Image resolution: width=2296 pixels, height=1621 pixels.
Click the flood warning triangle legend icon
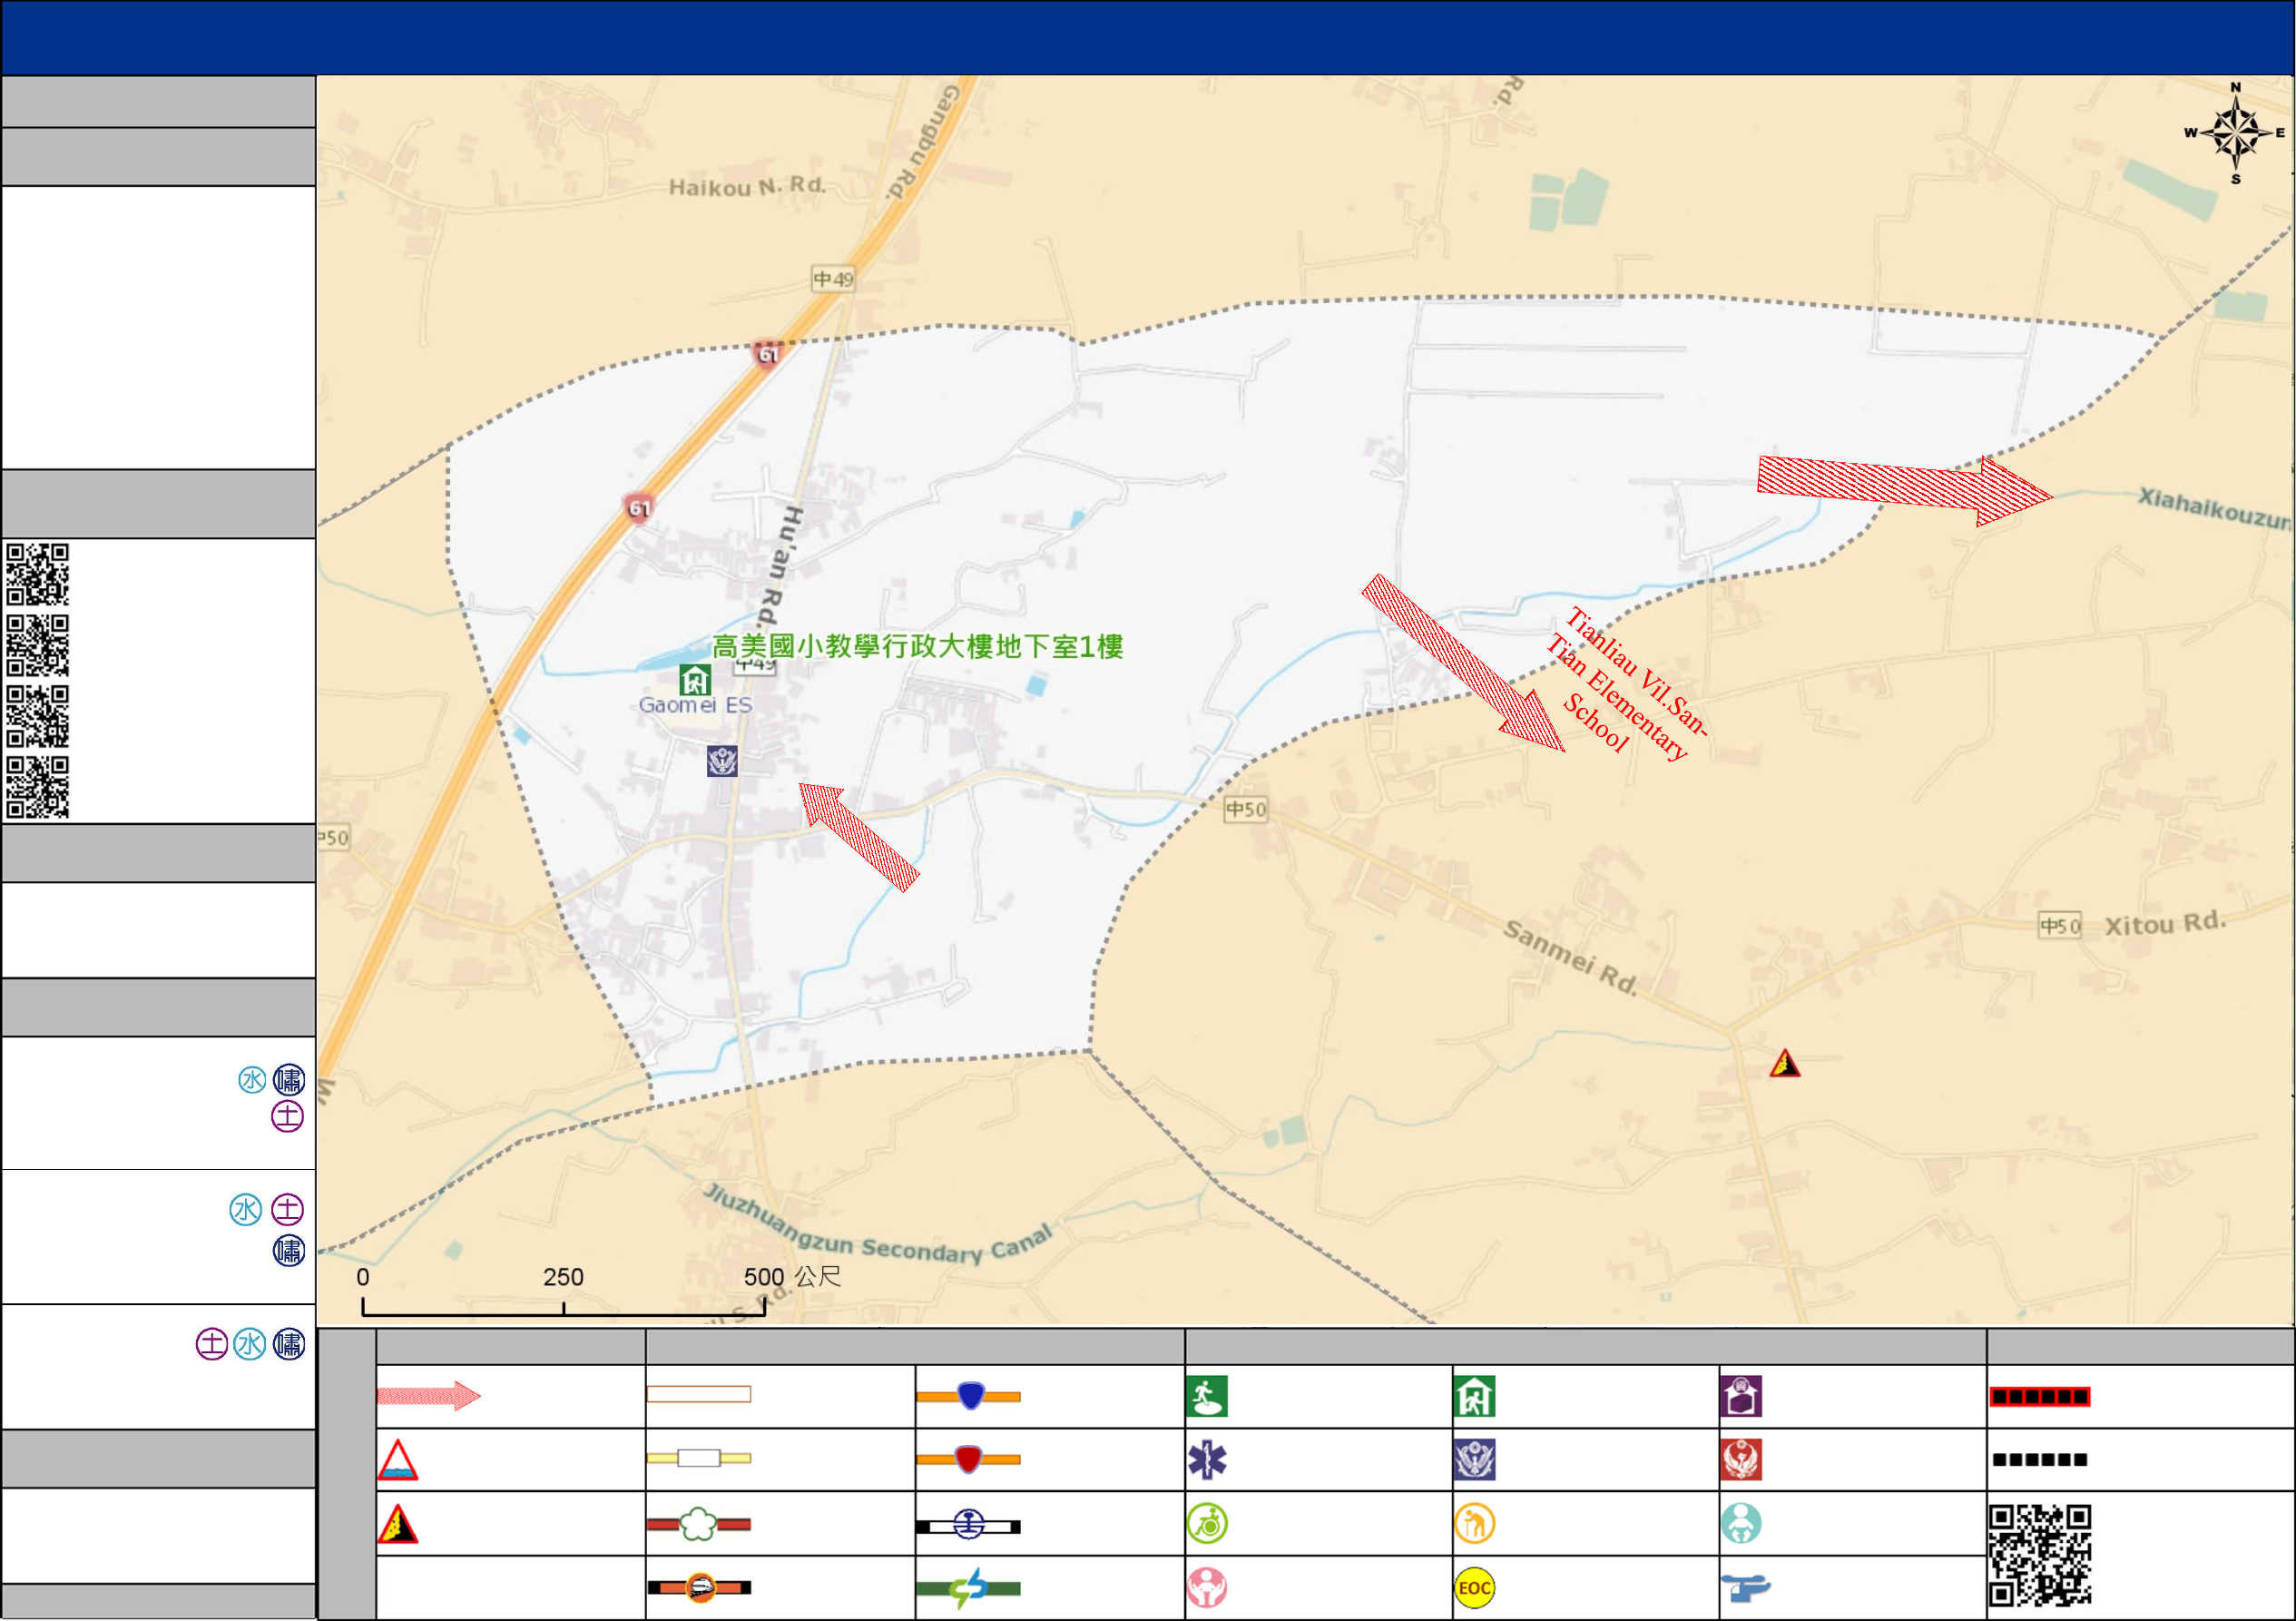tap(398, 1460)
